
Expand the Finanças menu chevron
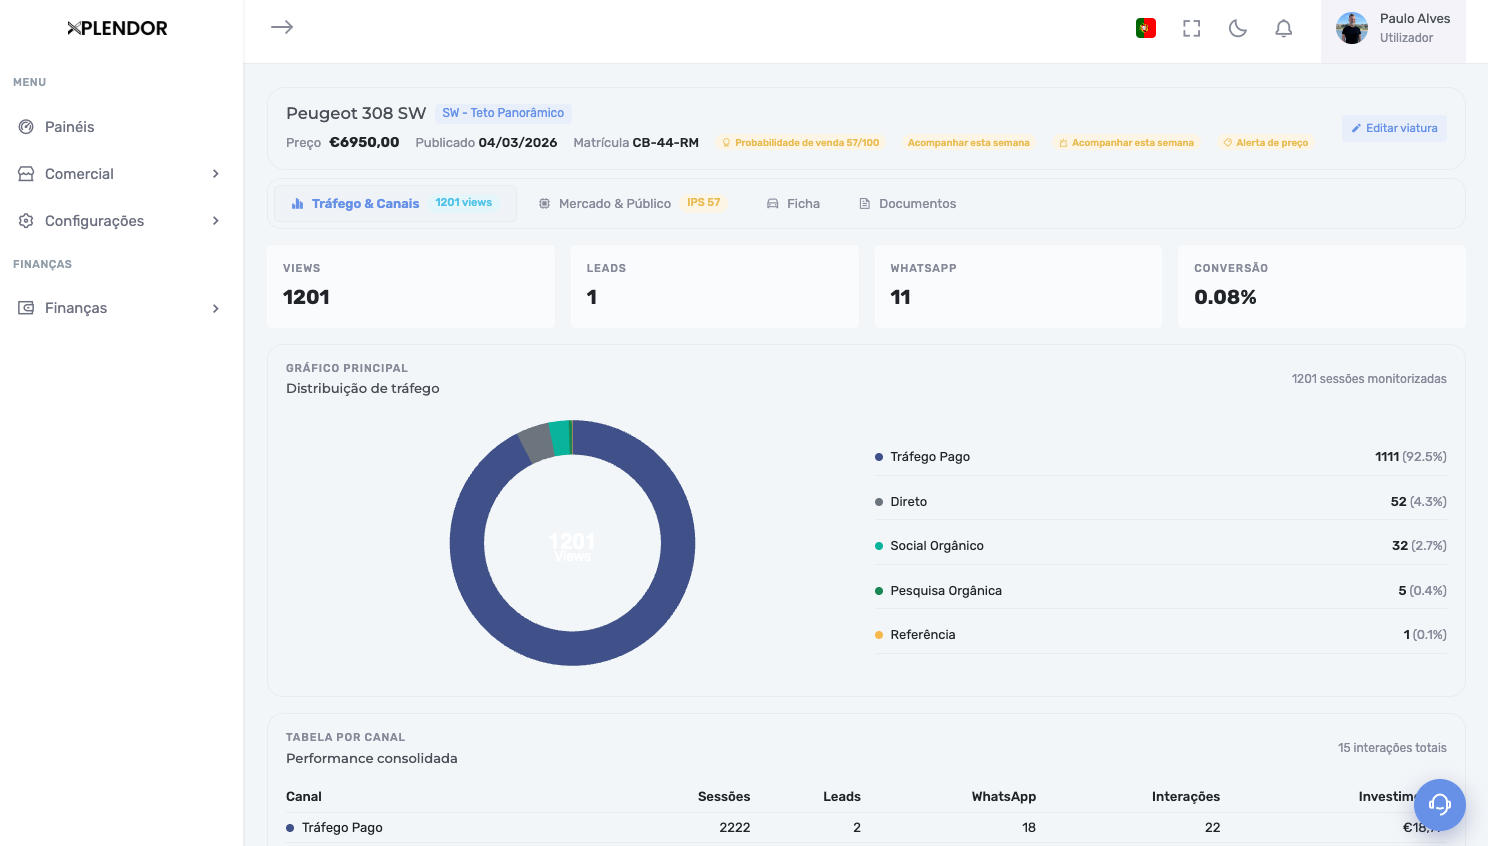coord(215,308)
